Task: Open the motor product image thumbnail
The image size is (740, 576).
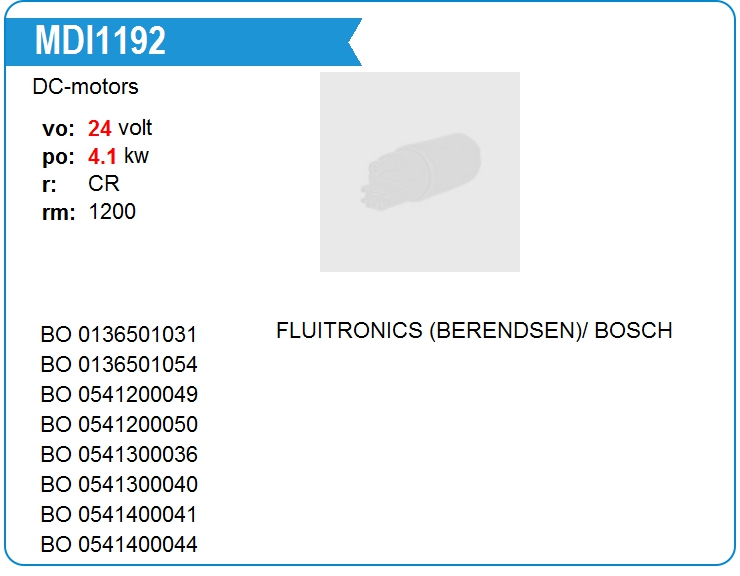Action: pyautogui.click(x=419, y=172)
